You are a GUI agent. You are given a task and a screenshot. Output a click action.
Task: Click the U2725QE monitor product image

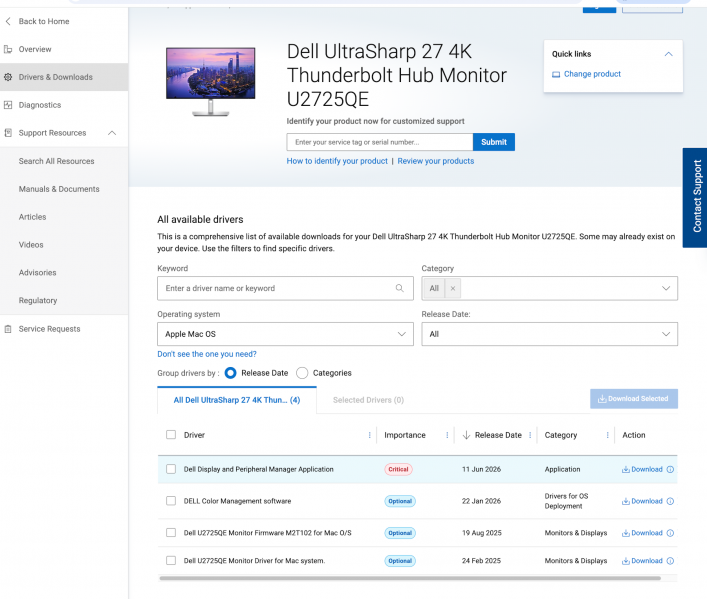click(210, 82)
